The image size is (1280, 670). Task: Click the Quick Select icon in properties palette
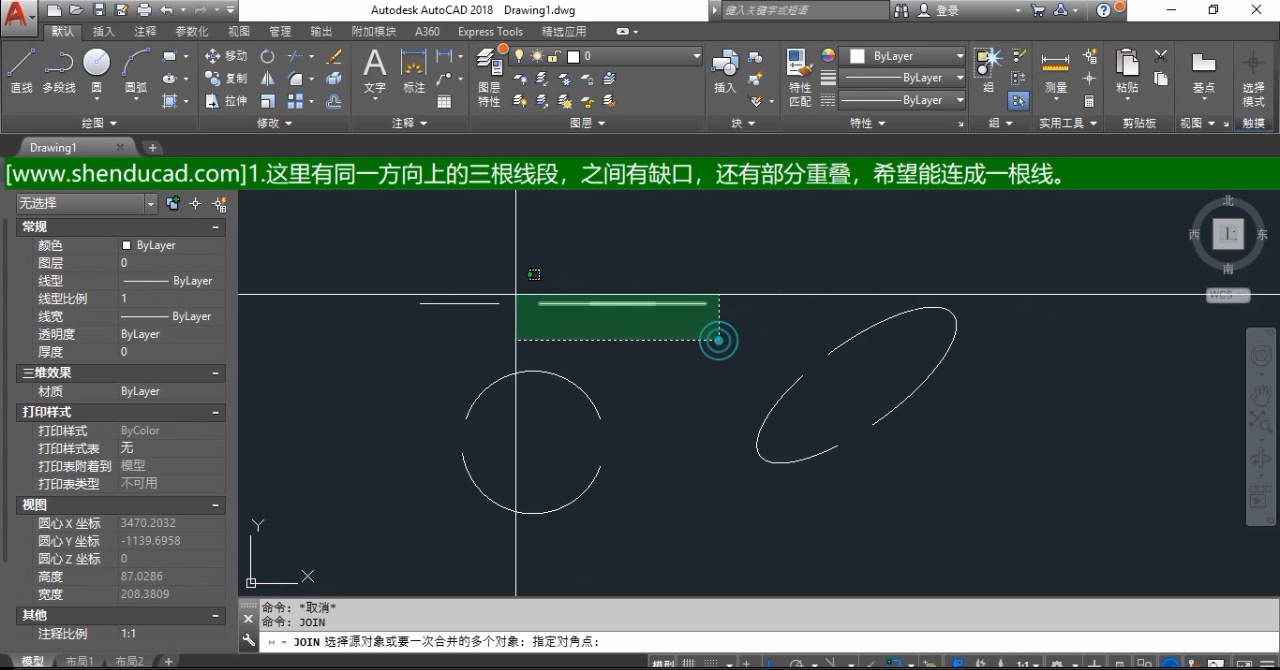click(x=220, y=204)
